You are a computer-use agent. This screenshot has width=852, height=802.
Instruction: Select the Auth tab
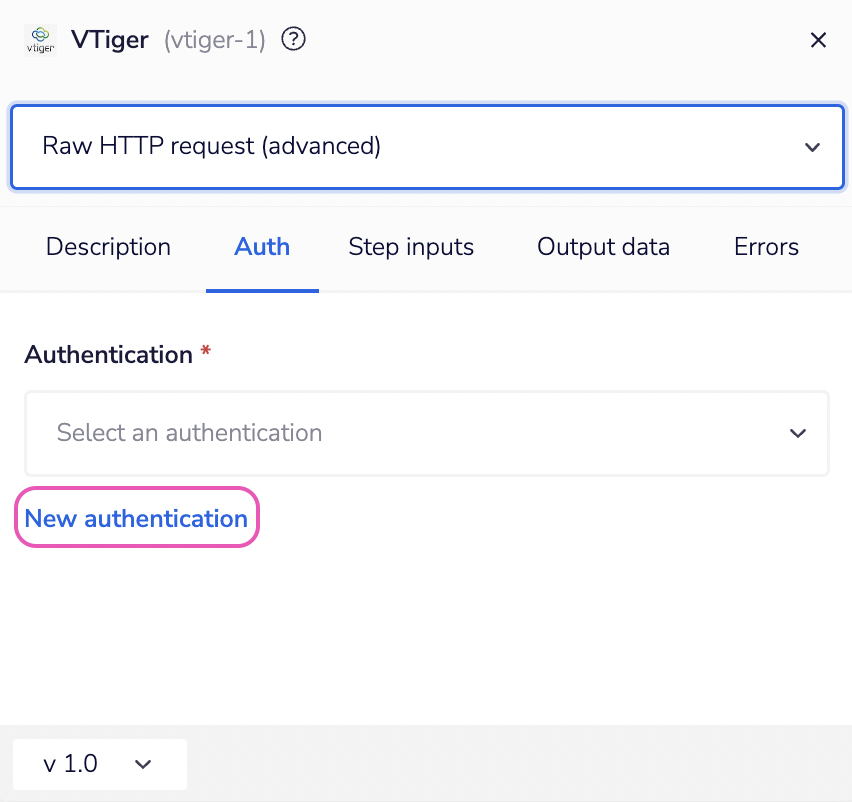pos(262,247)
